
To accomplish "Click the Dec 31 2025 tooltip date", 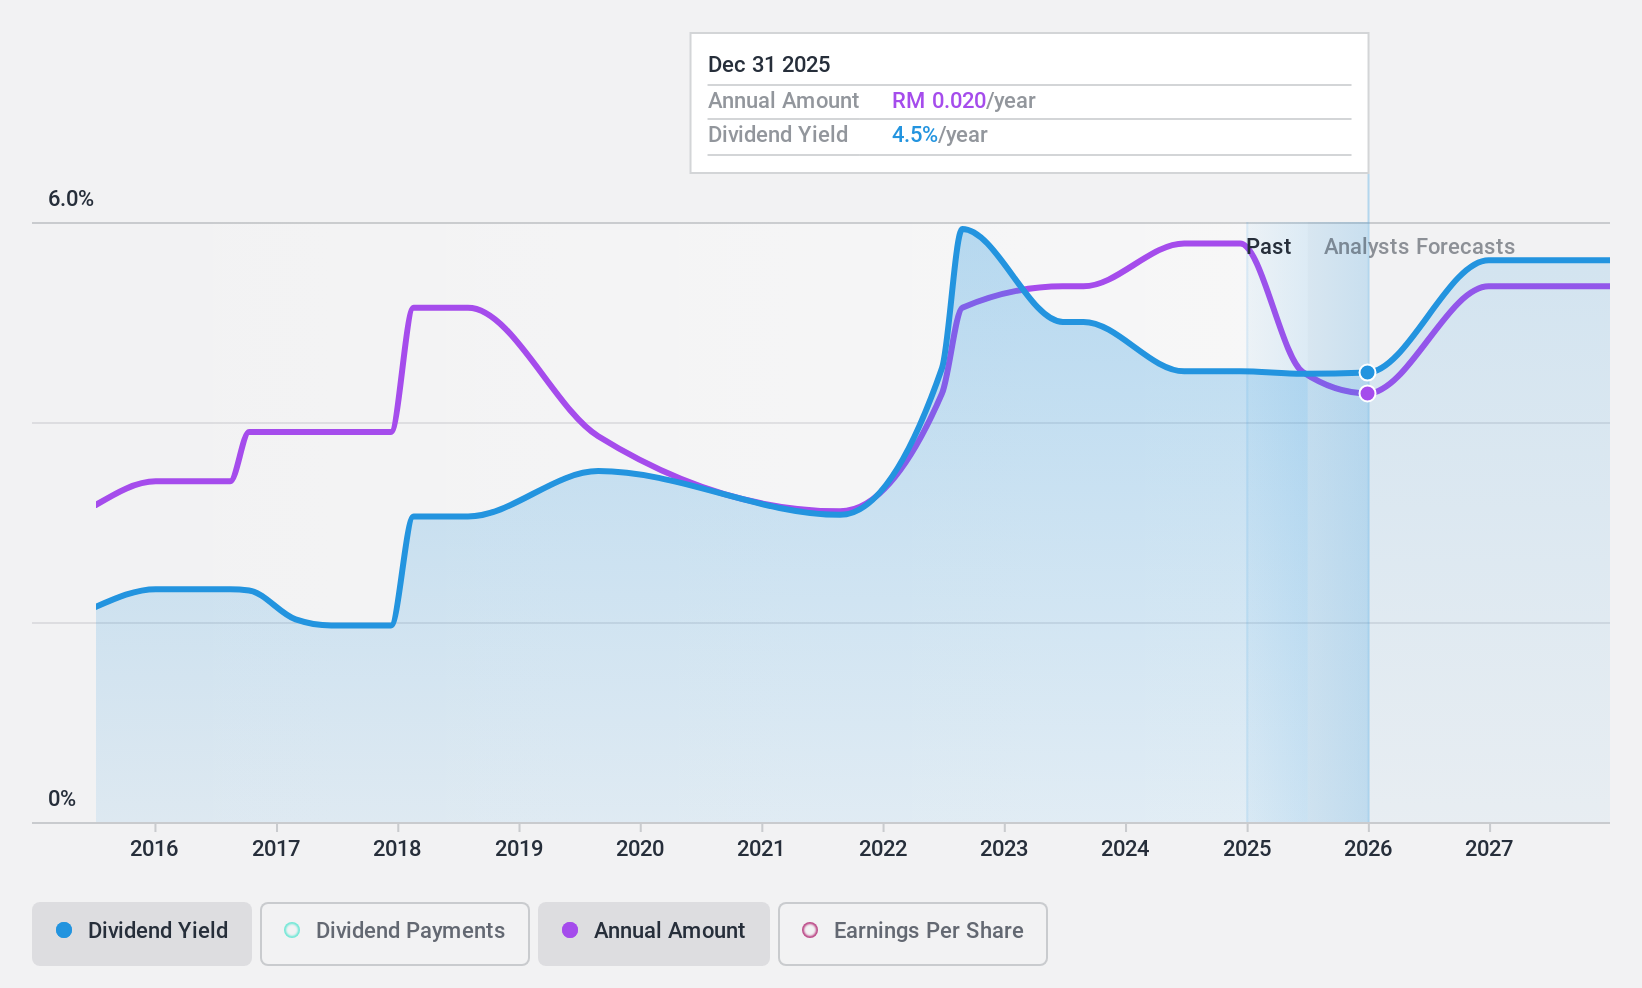I will [x=769, y=65].
